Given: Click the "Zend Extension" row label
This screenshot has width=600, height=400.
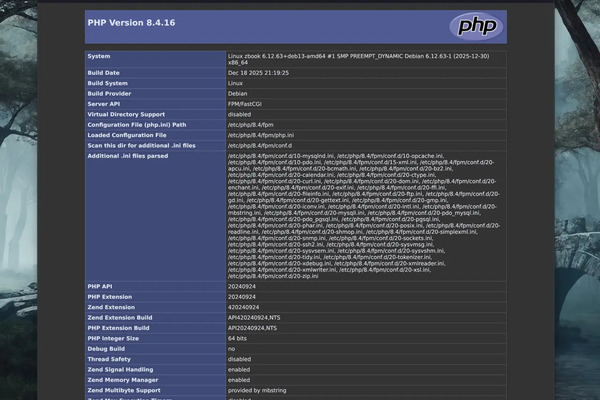Looking at the screenshot, I should [x=111, y=307].
